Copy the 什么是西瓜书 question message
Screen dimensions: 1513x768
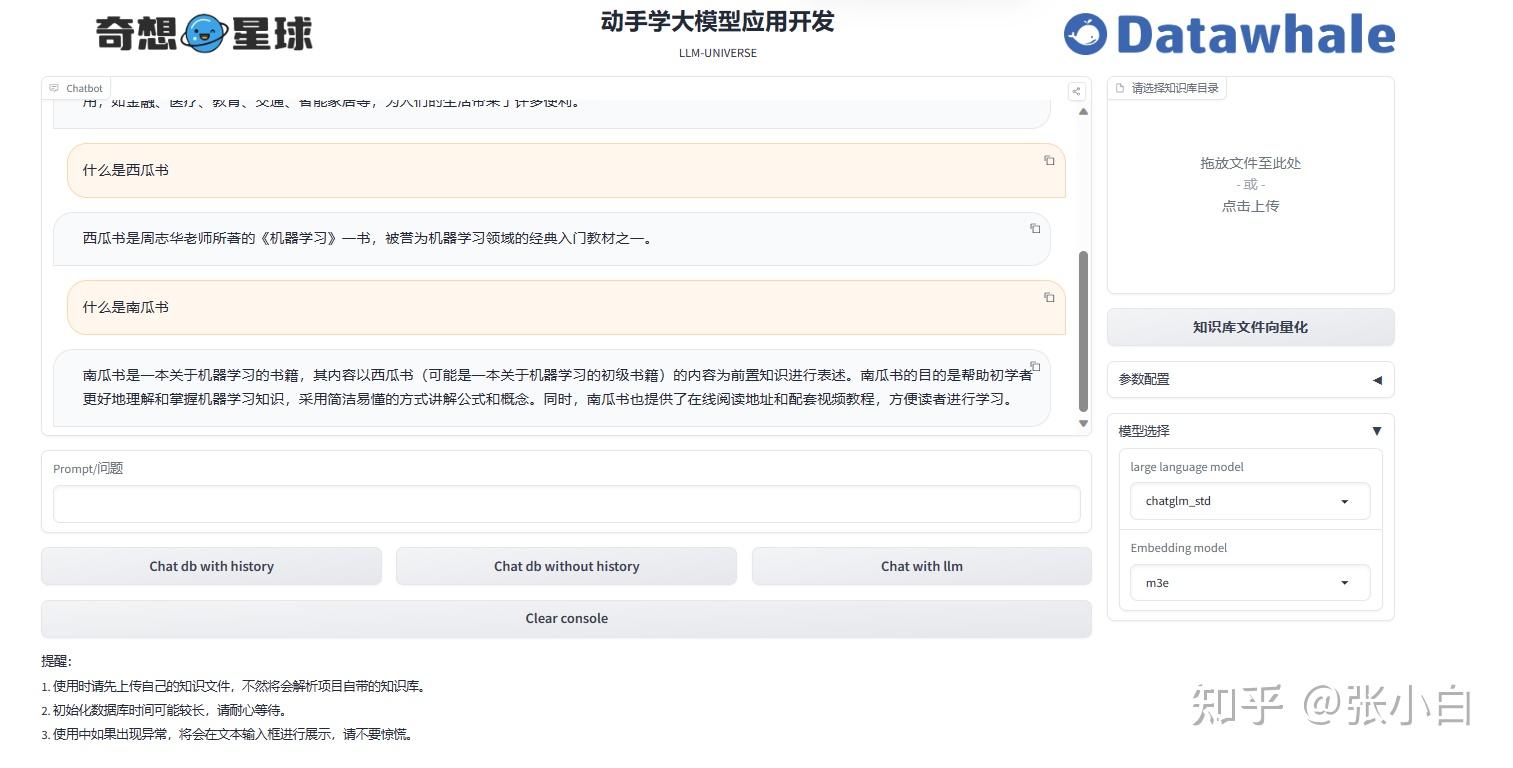pos(1048,159)
